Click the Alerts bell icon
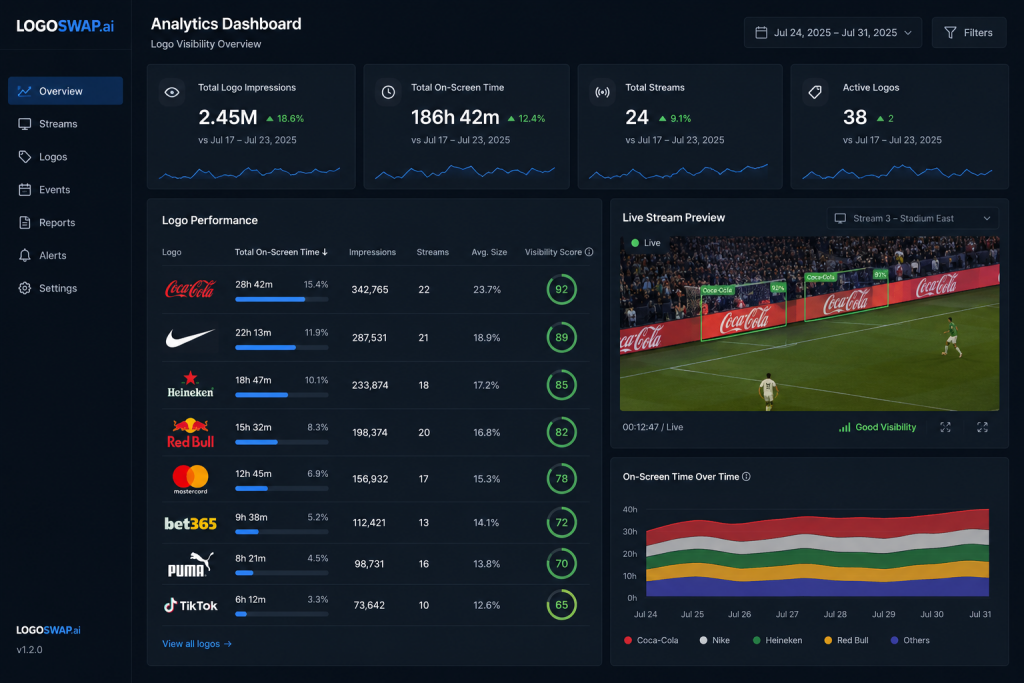1024x683 pixels. point(25,255)
